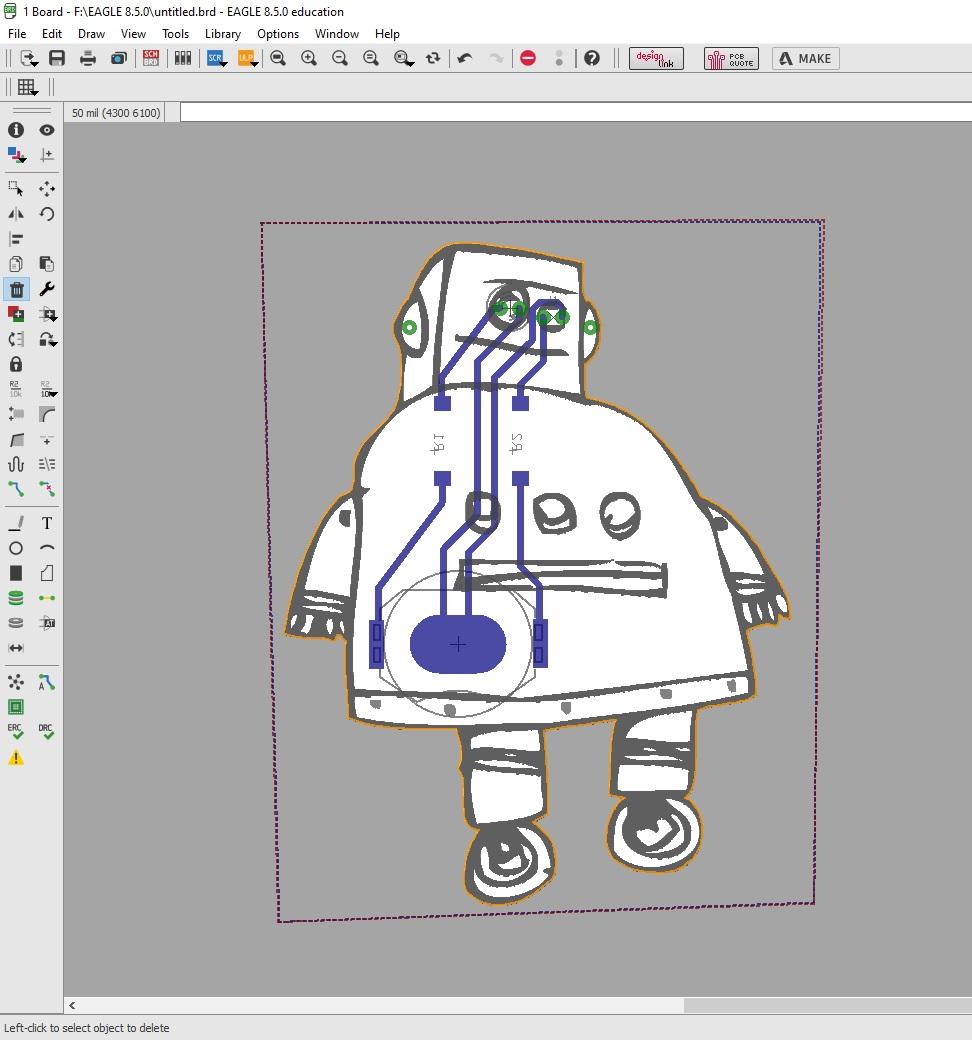
Task: Select the Delete trash can tool
Action: pos(16,289)
